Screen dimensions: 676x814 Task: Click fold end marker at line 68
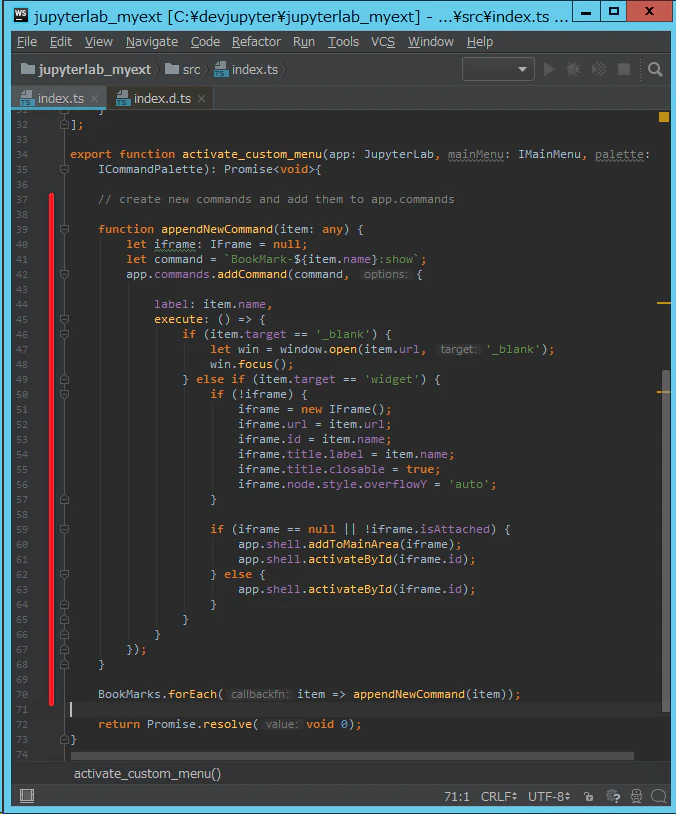64,664
